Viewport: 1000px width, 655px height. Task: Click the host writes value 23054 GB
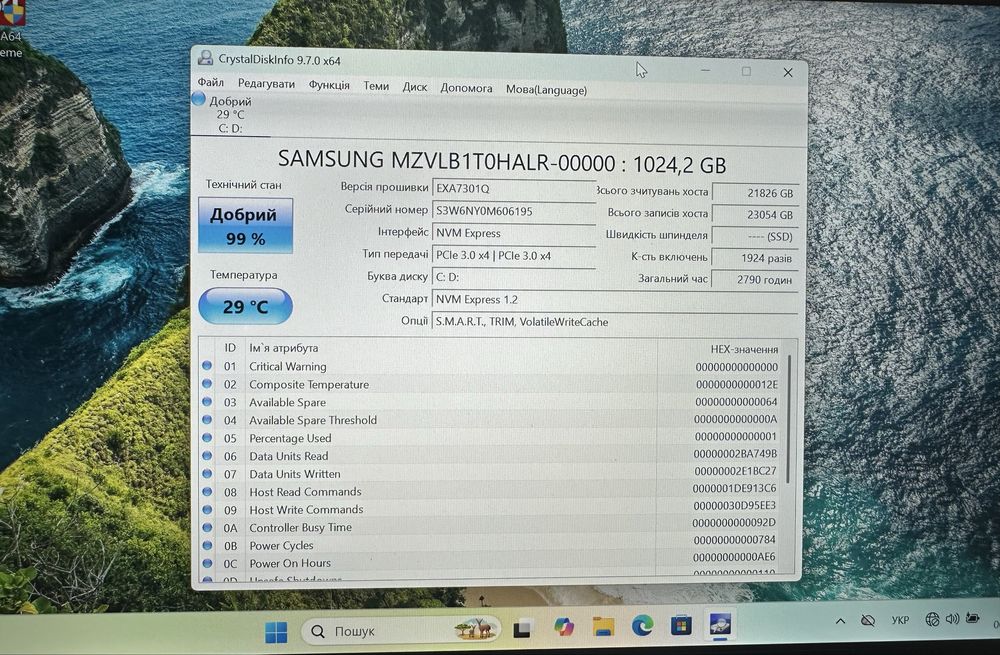pos(754,214)
